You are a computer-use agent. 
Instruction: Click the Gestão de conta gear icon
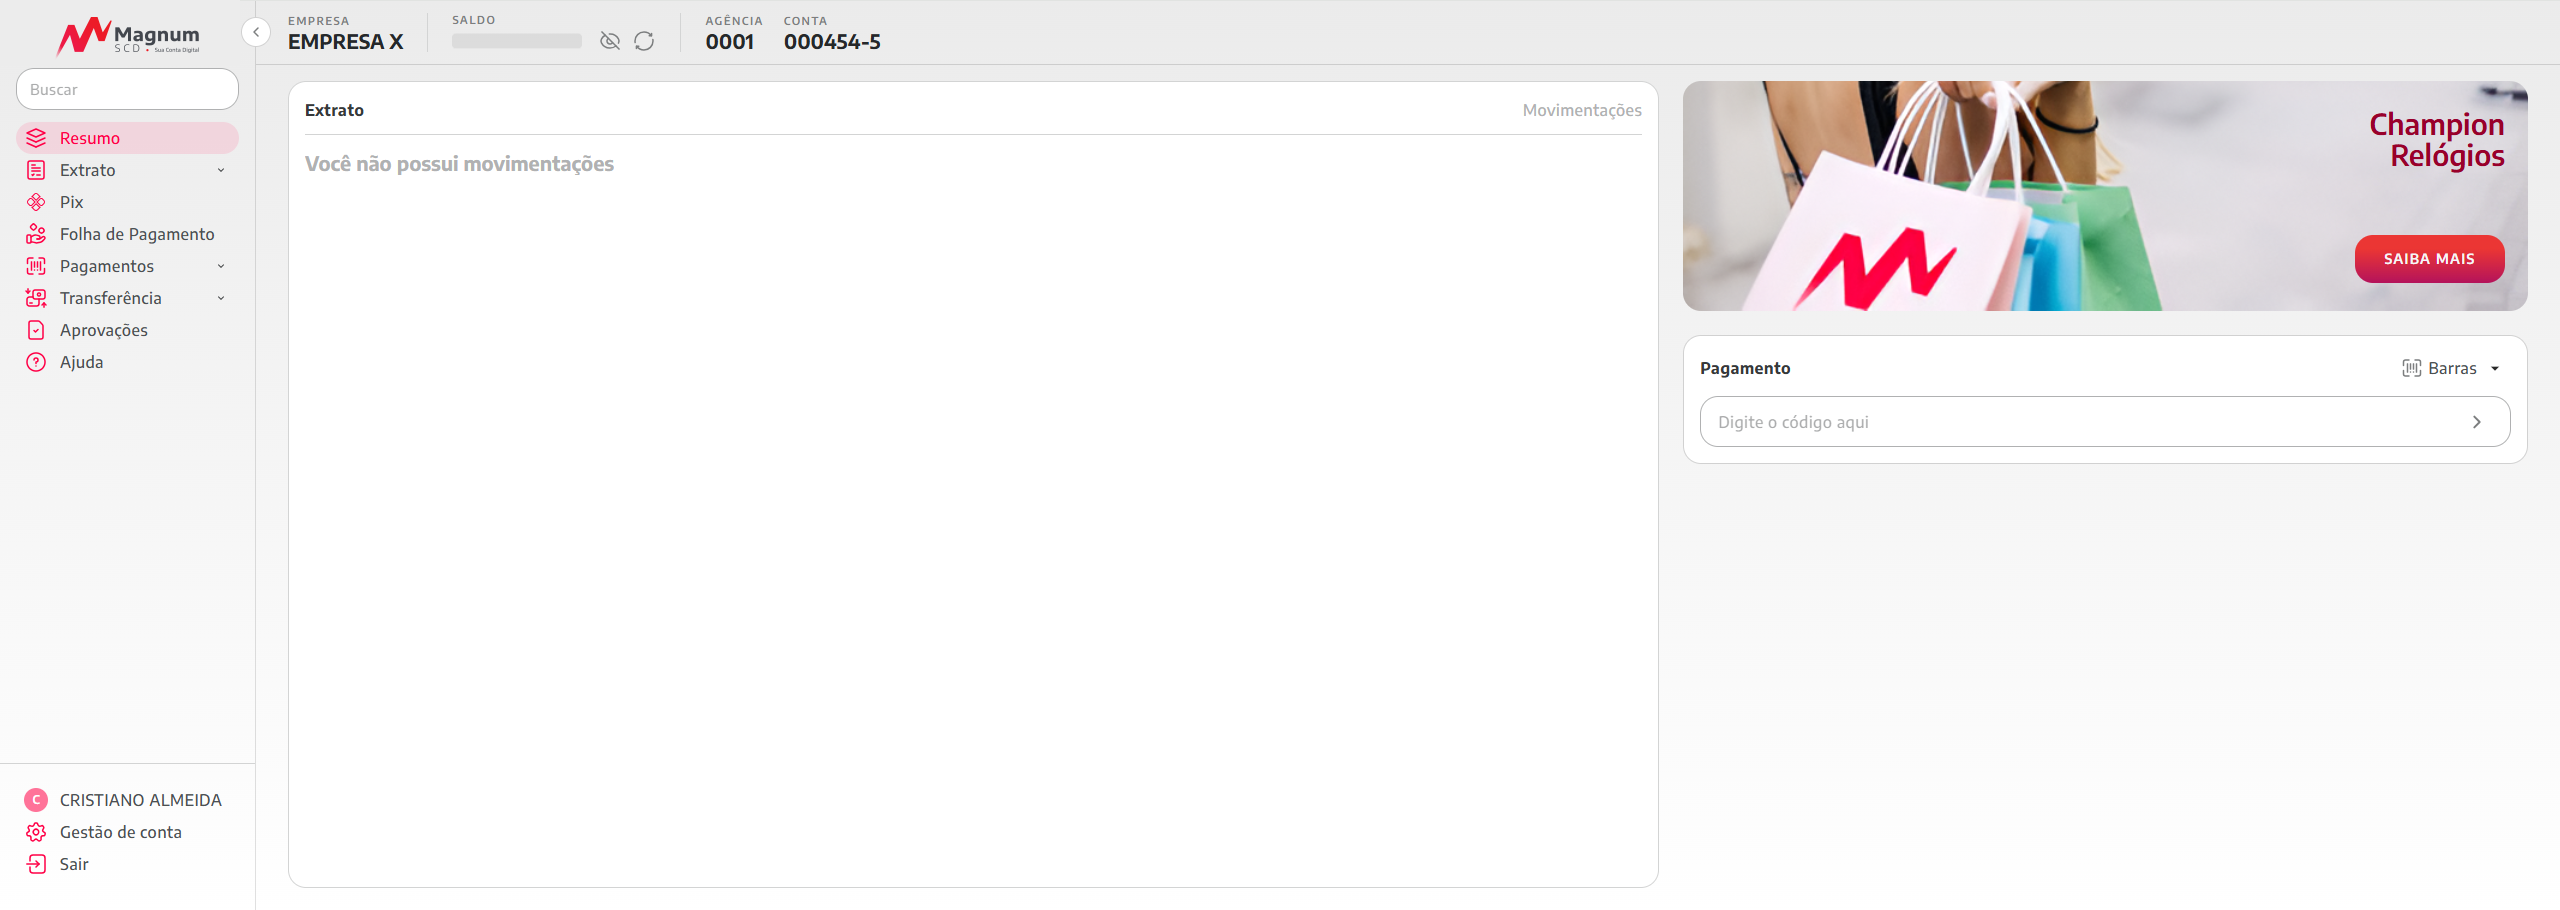[36, 832]
